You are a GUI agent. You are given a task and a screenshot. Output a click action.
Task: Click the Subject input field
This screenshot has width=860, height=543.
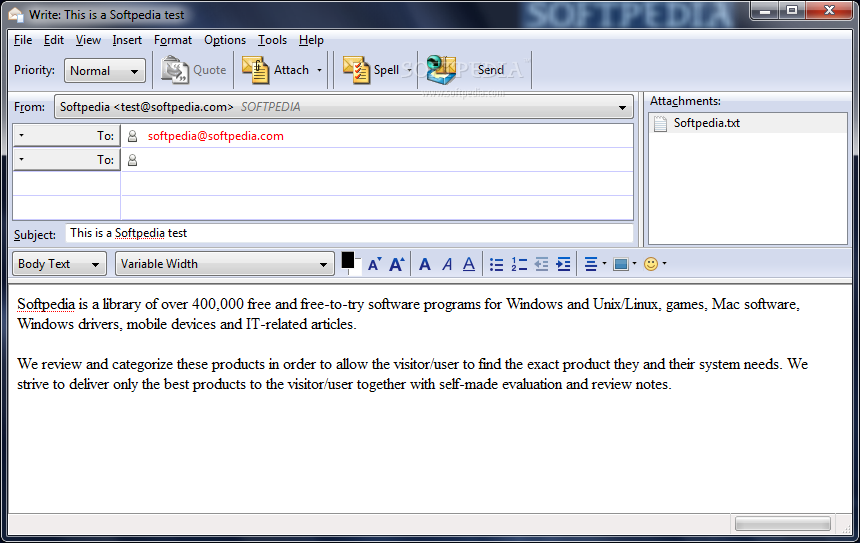pyautogui.click(x=349, y=233)
